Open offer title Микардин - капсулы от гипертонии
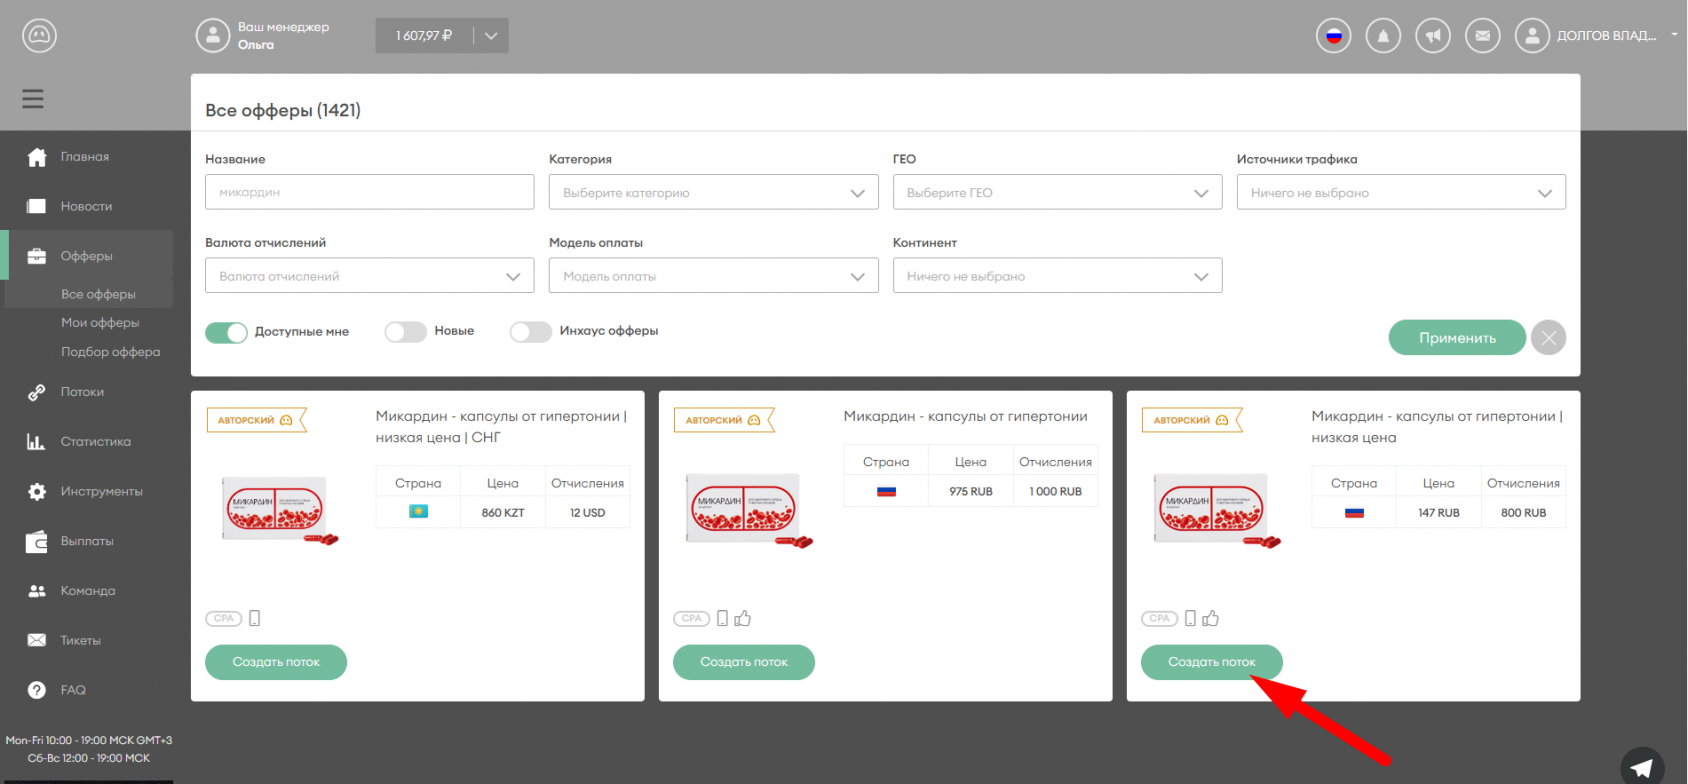The width and height of the screenshot is (1688, 784). point(965,416)
